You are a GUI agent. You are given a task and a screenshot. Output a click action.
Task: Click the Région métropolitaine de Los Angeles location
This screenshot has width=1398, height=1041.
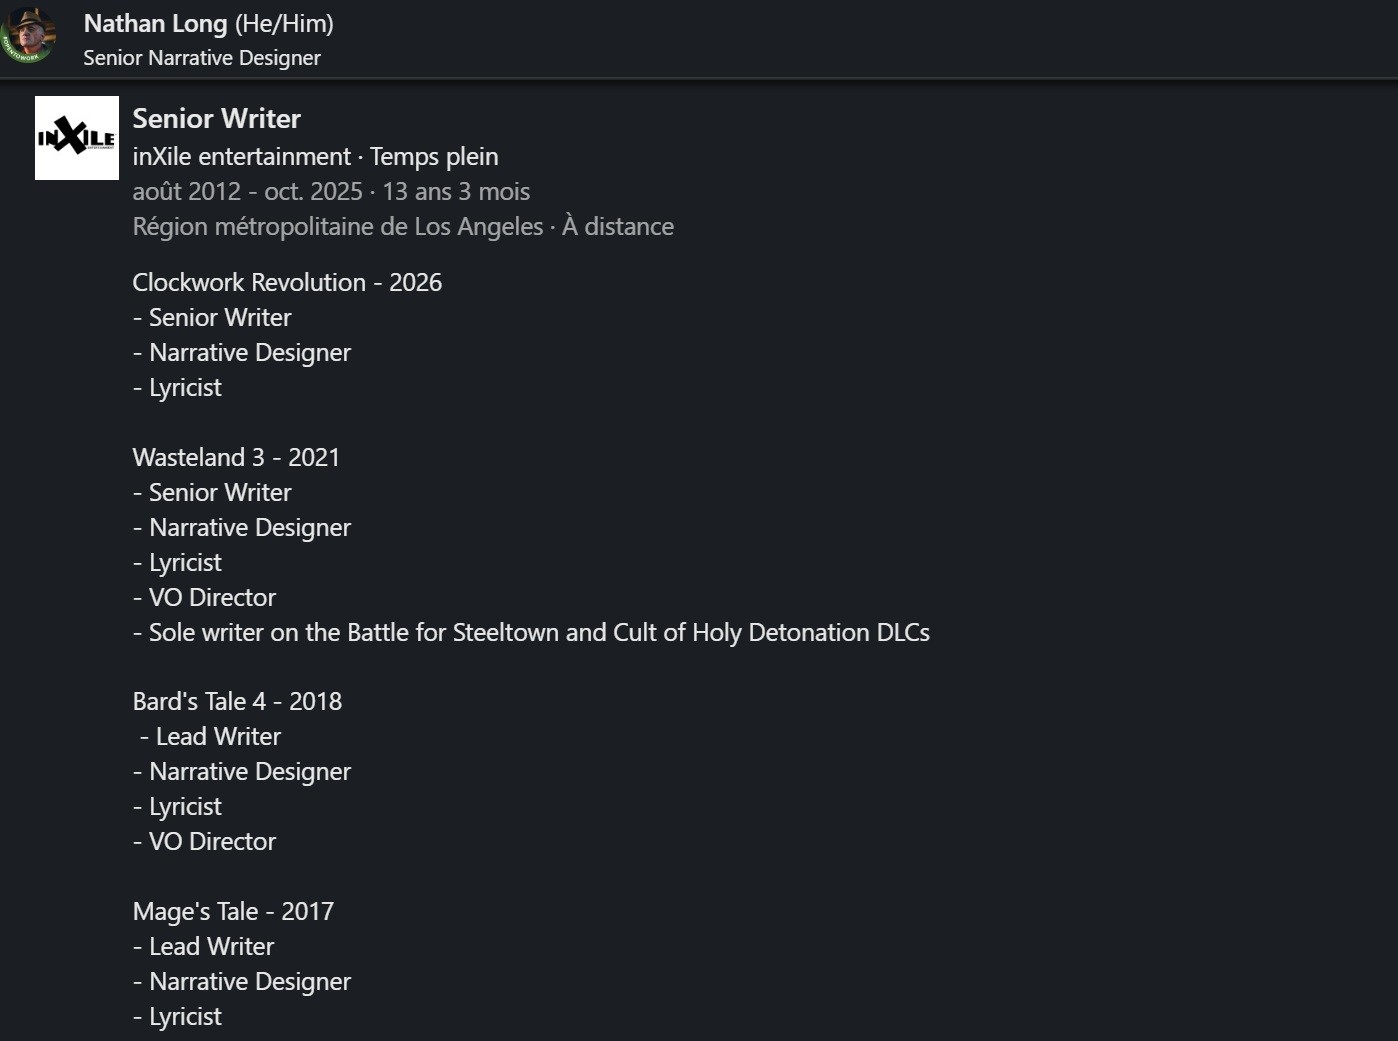click(337, 227)
